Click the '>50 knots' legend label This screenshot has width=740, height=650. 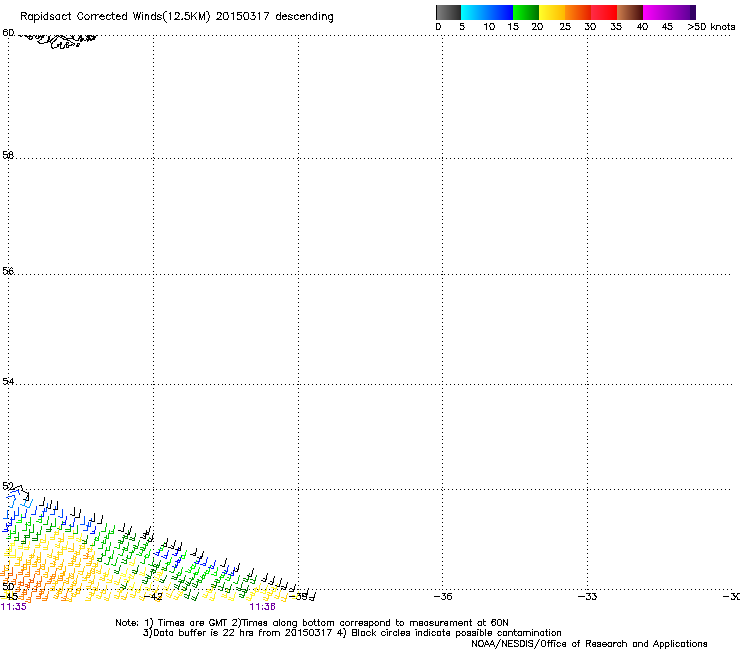(711, 27)
